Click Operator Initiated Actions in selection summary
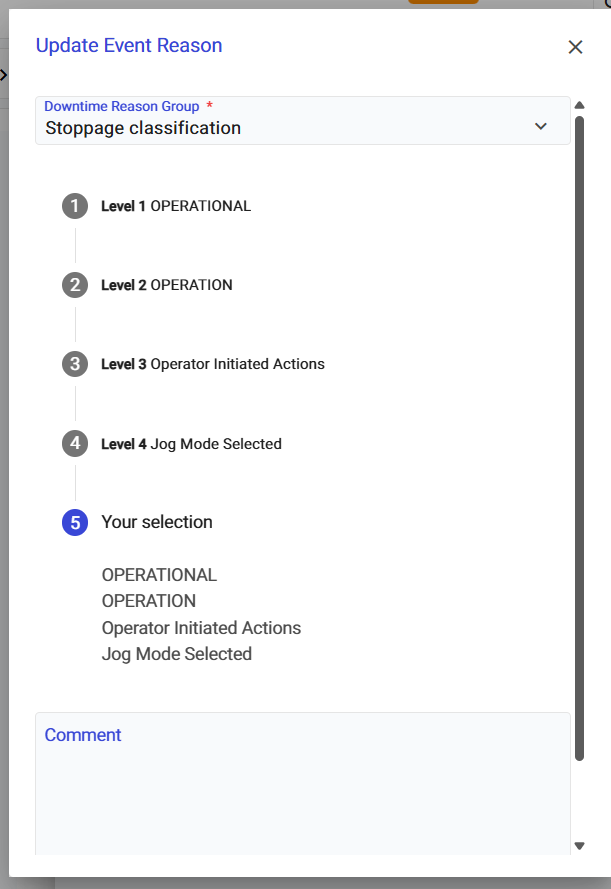This screenshot has height=889, width=611. pos(201,628)
